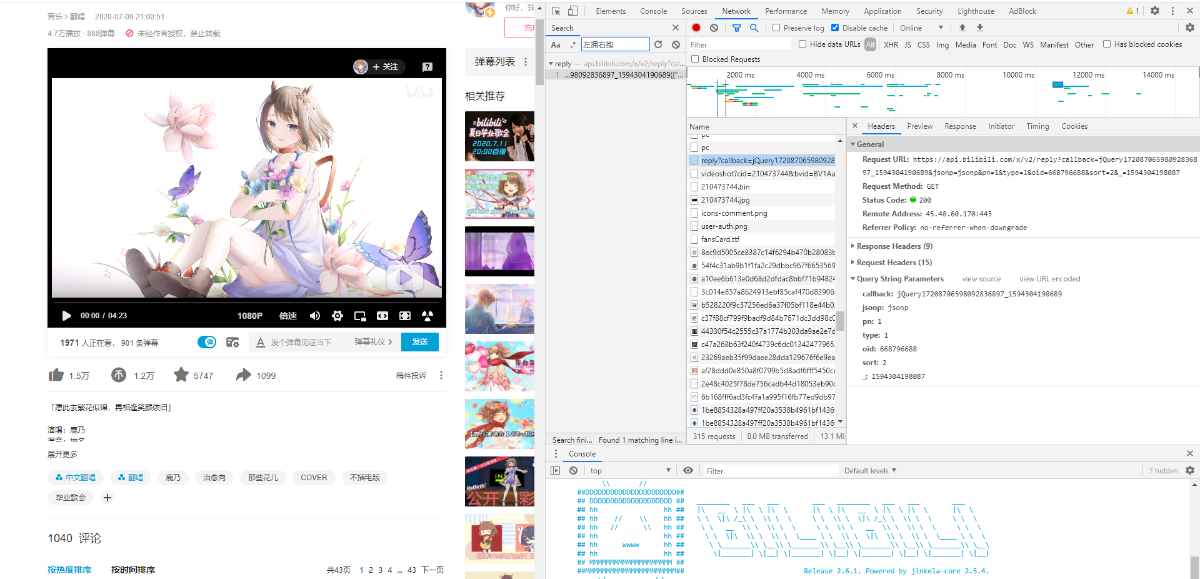Open DevTools three-dot customize menu

1172,11
